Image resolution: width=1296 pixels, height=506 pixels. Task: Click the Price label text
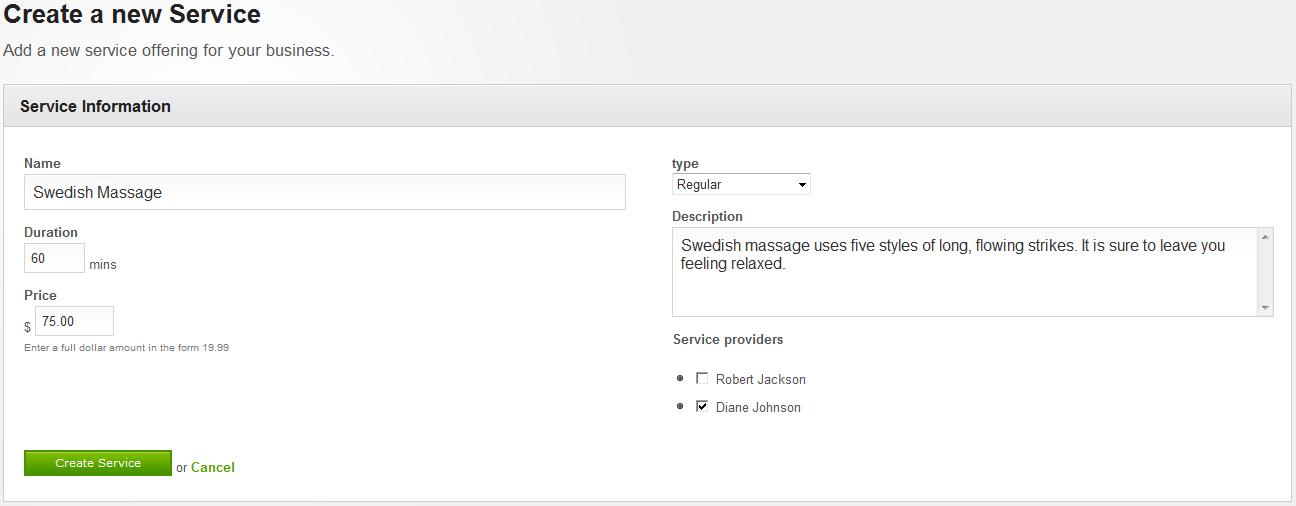[x=40, y=295]
